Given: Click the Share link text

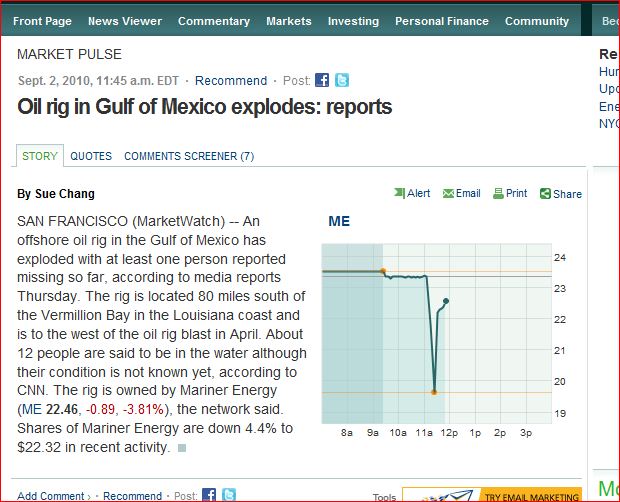Looking at the screenshot, I should (x=567, y=194).
